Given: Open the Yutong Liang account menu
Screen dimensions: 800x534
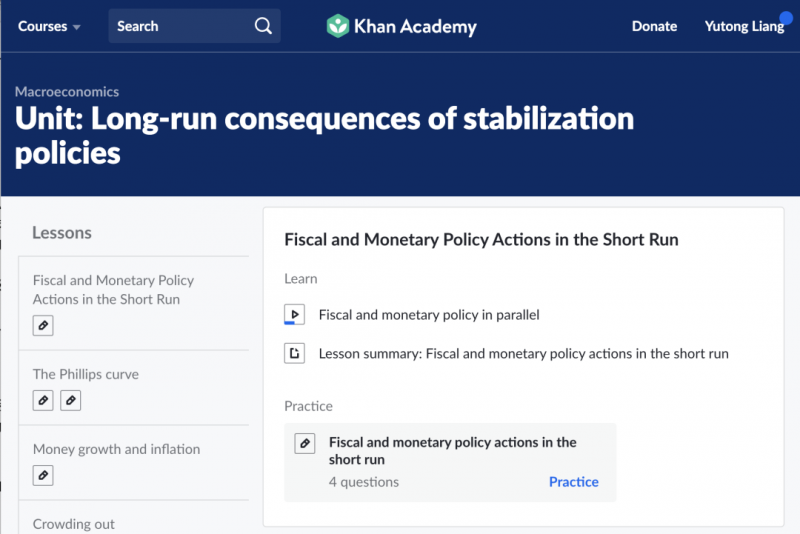Looking at the screenshot, I should [x=744, y=26].
